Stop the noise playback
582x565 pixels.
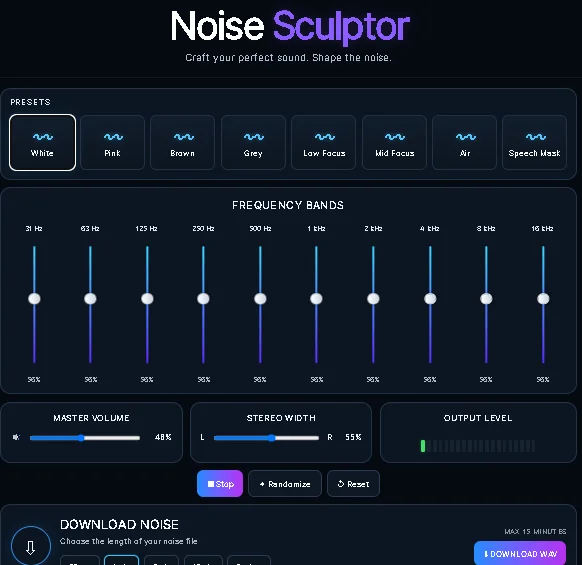pos(220,484)
